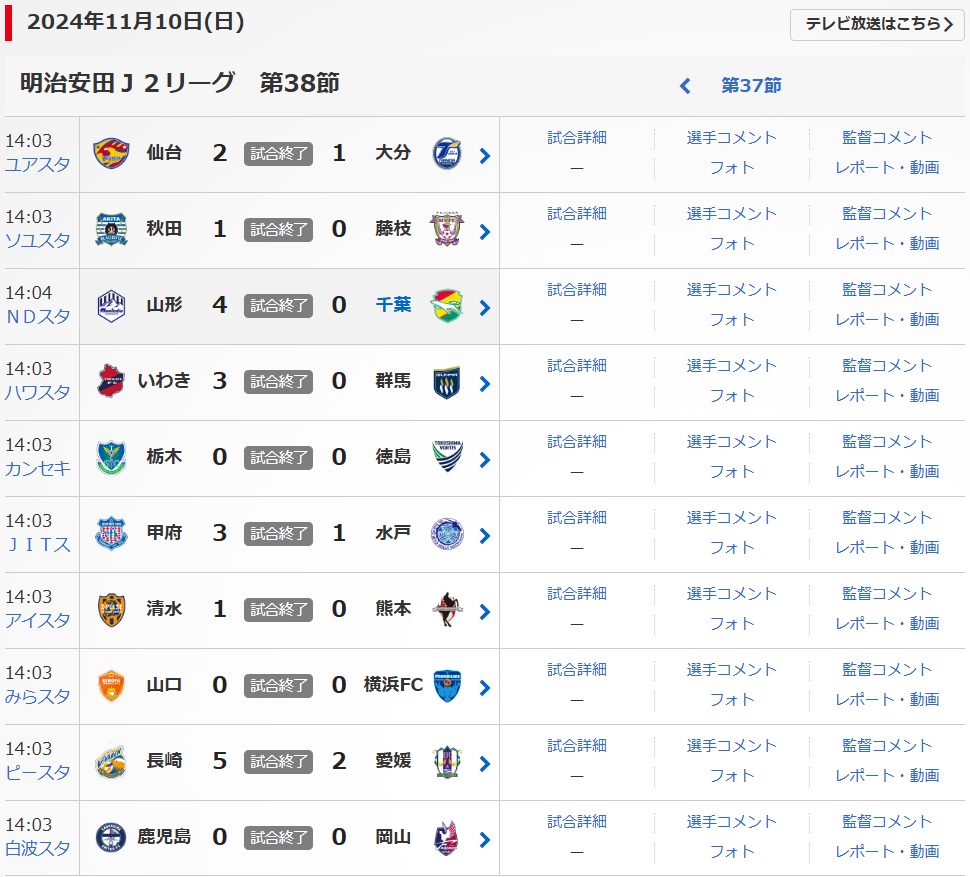Open 試合詳細 for 秋田 vs 藤枝

click(577, 214)
